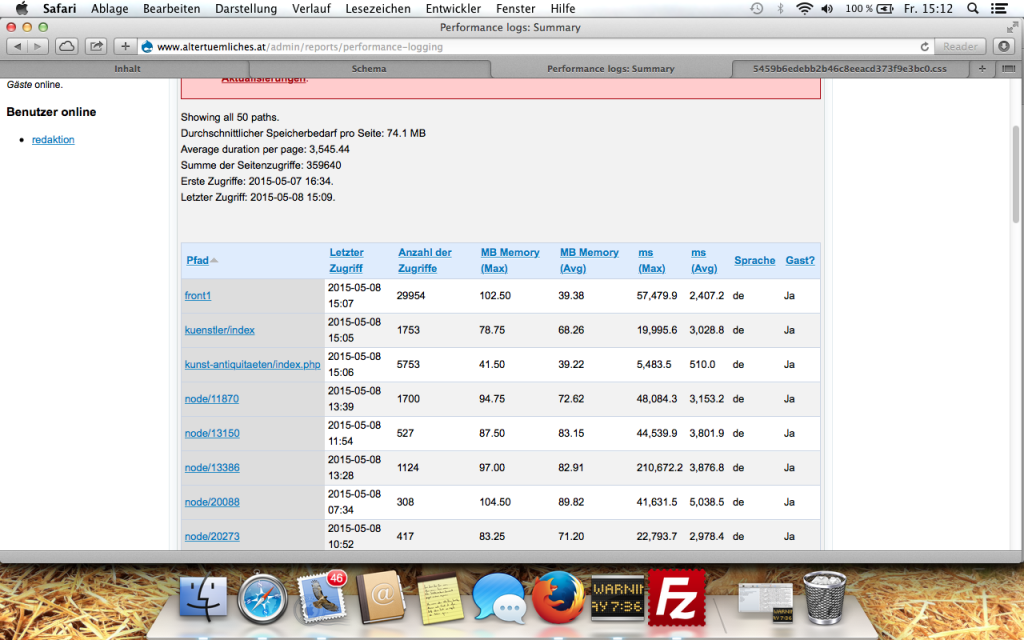The height and width of the screenshot is (640, 1024).
Task: Open the Downloads button in Safari toolbar
Action: (x=1004, y=46)
